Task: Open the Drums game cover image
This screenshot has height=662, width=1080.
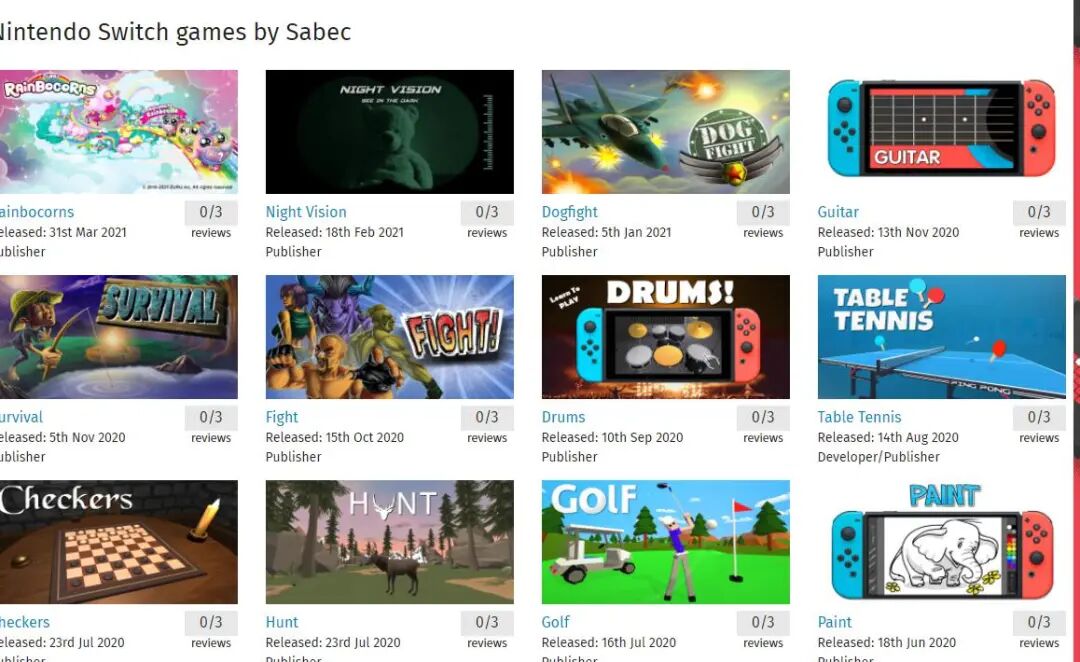Action: point(665,337)
